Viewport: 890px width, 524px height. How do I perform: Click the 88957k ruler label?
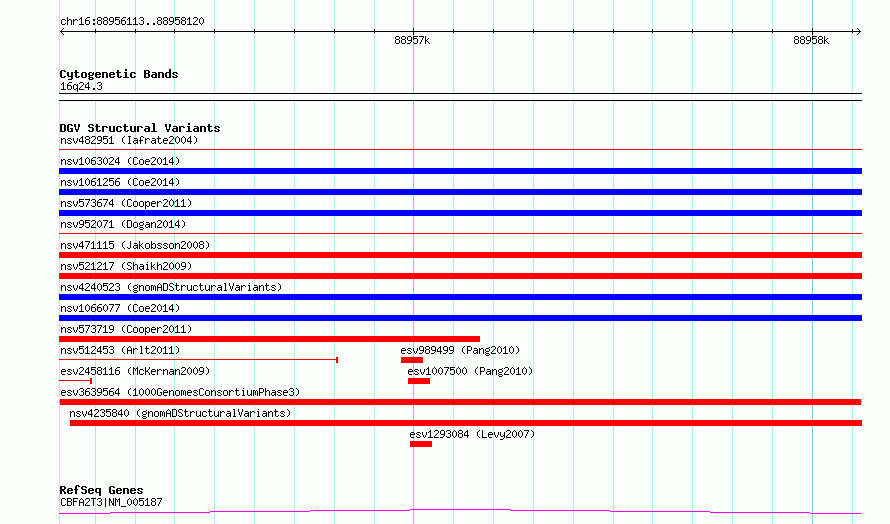click(x=412, y=40)
